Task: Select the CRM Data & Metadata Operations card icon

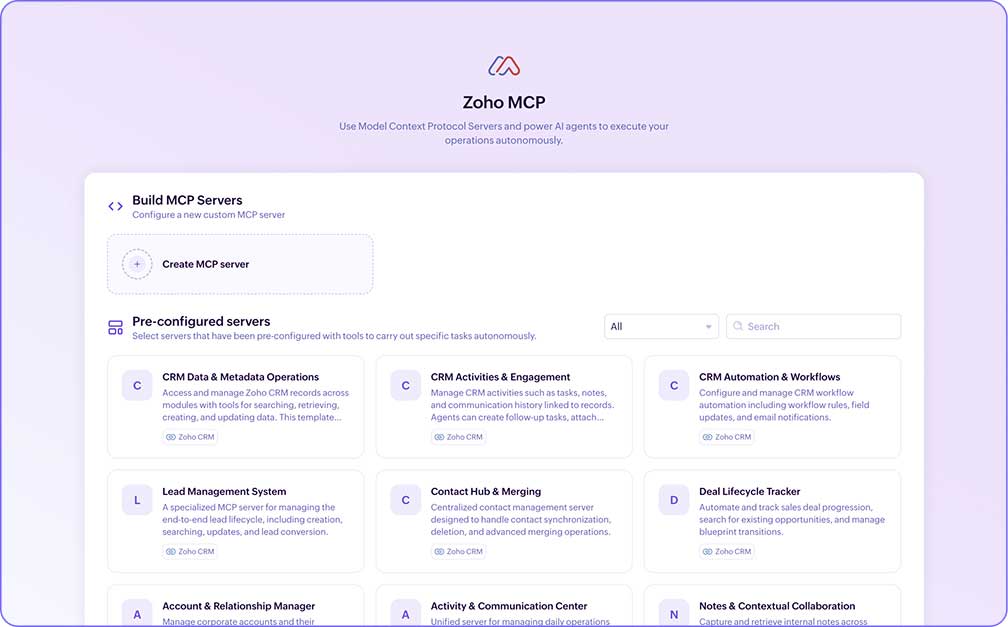Action: point(137,385)
